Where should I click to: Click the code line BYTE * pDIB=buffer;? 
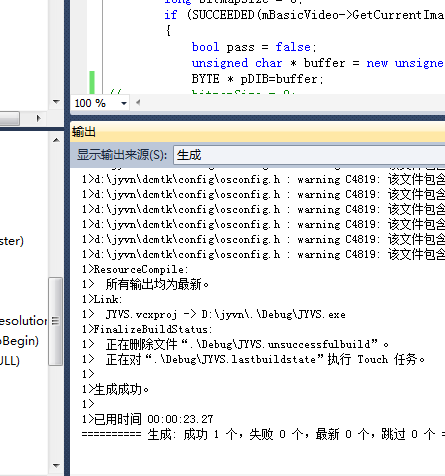point(257,79)
